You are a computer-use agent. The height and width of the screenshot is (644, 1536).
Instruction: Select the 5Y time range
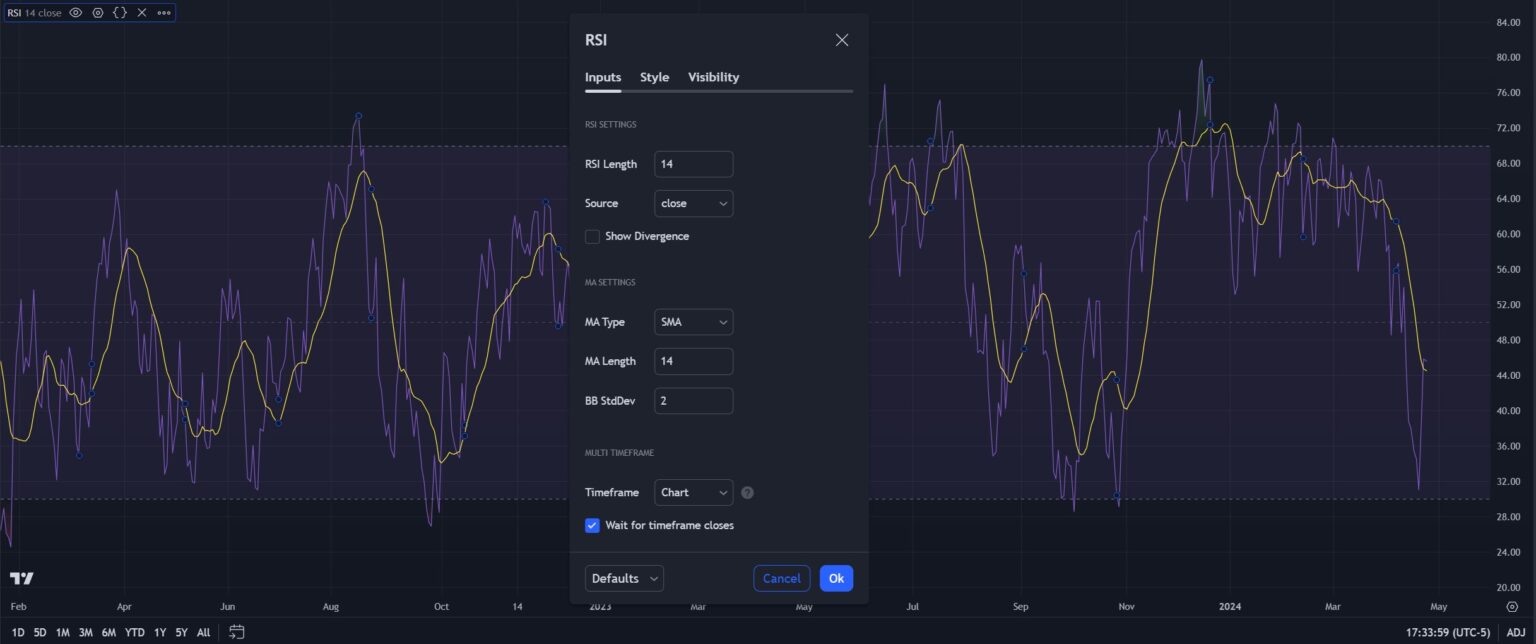tap(182, 632)
